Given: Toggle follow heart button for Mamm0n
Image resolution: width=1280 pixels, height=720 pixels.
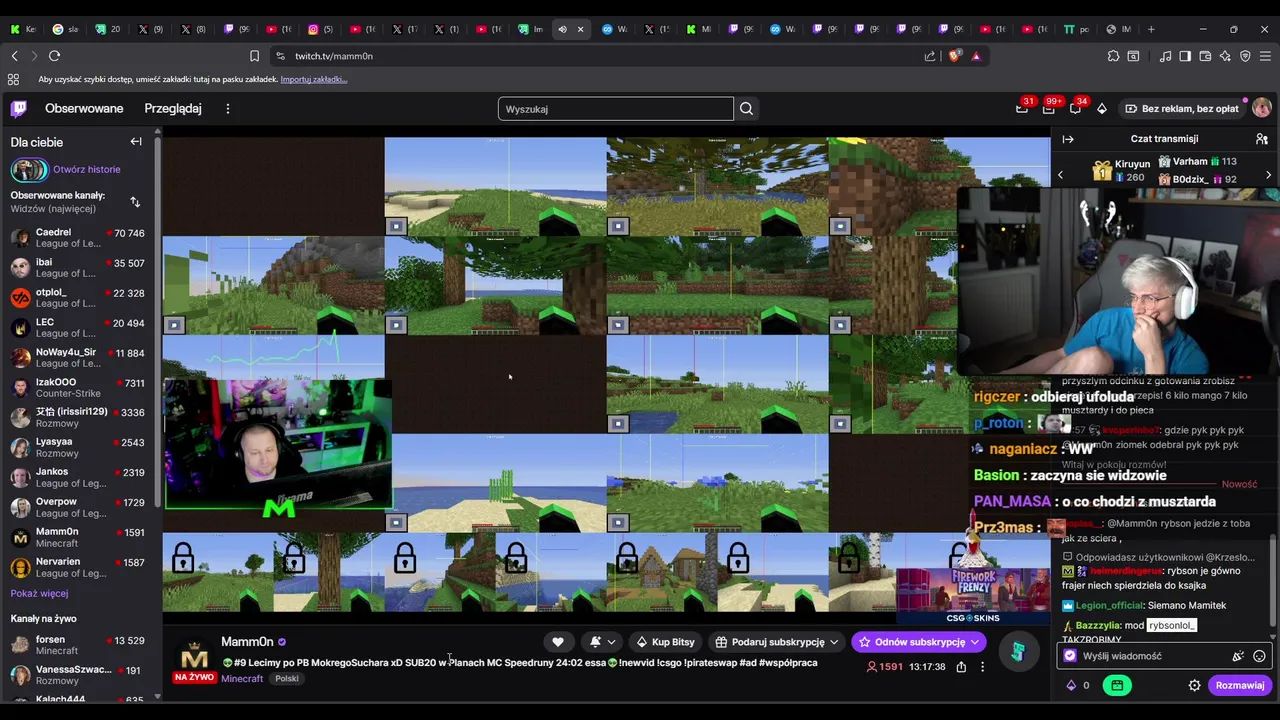Looking at the screenshot, I should click(558, 642).
